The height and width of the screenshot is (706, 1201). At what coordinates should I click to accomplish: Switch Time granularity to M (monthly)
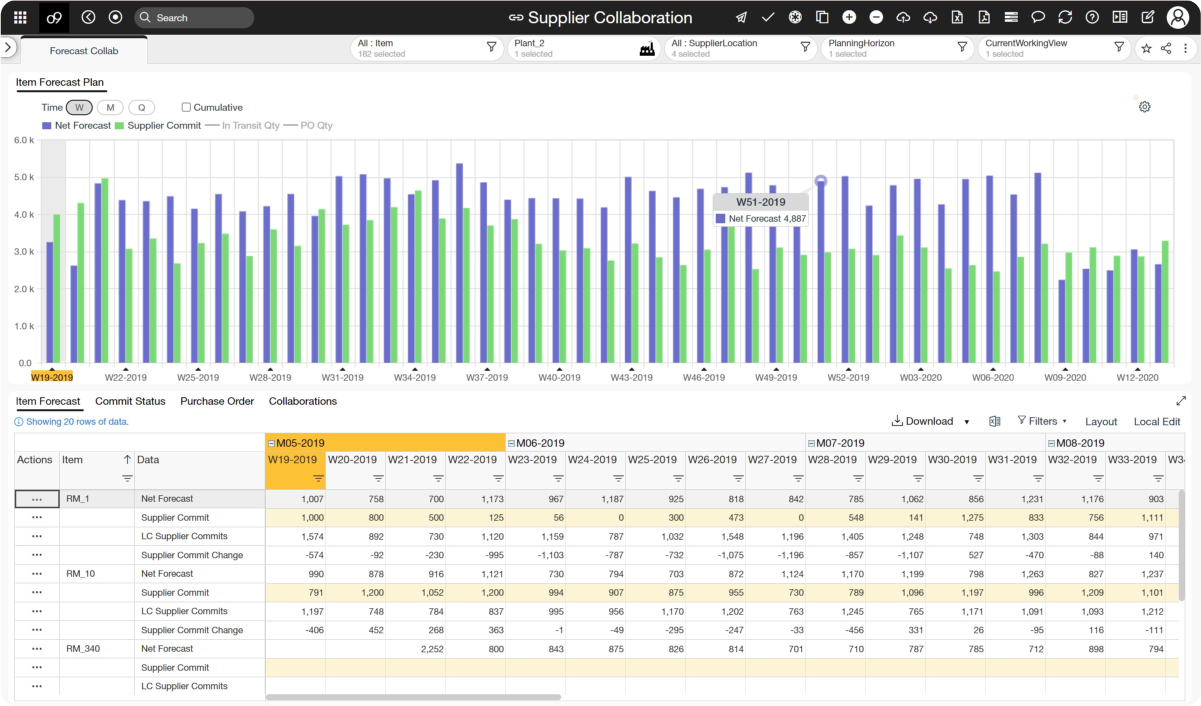point(110,107)
